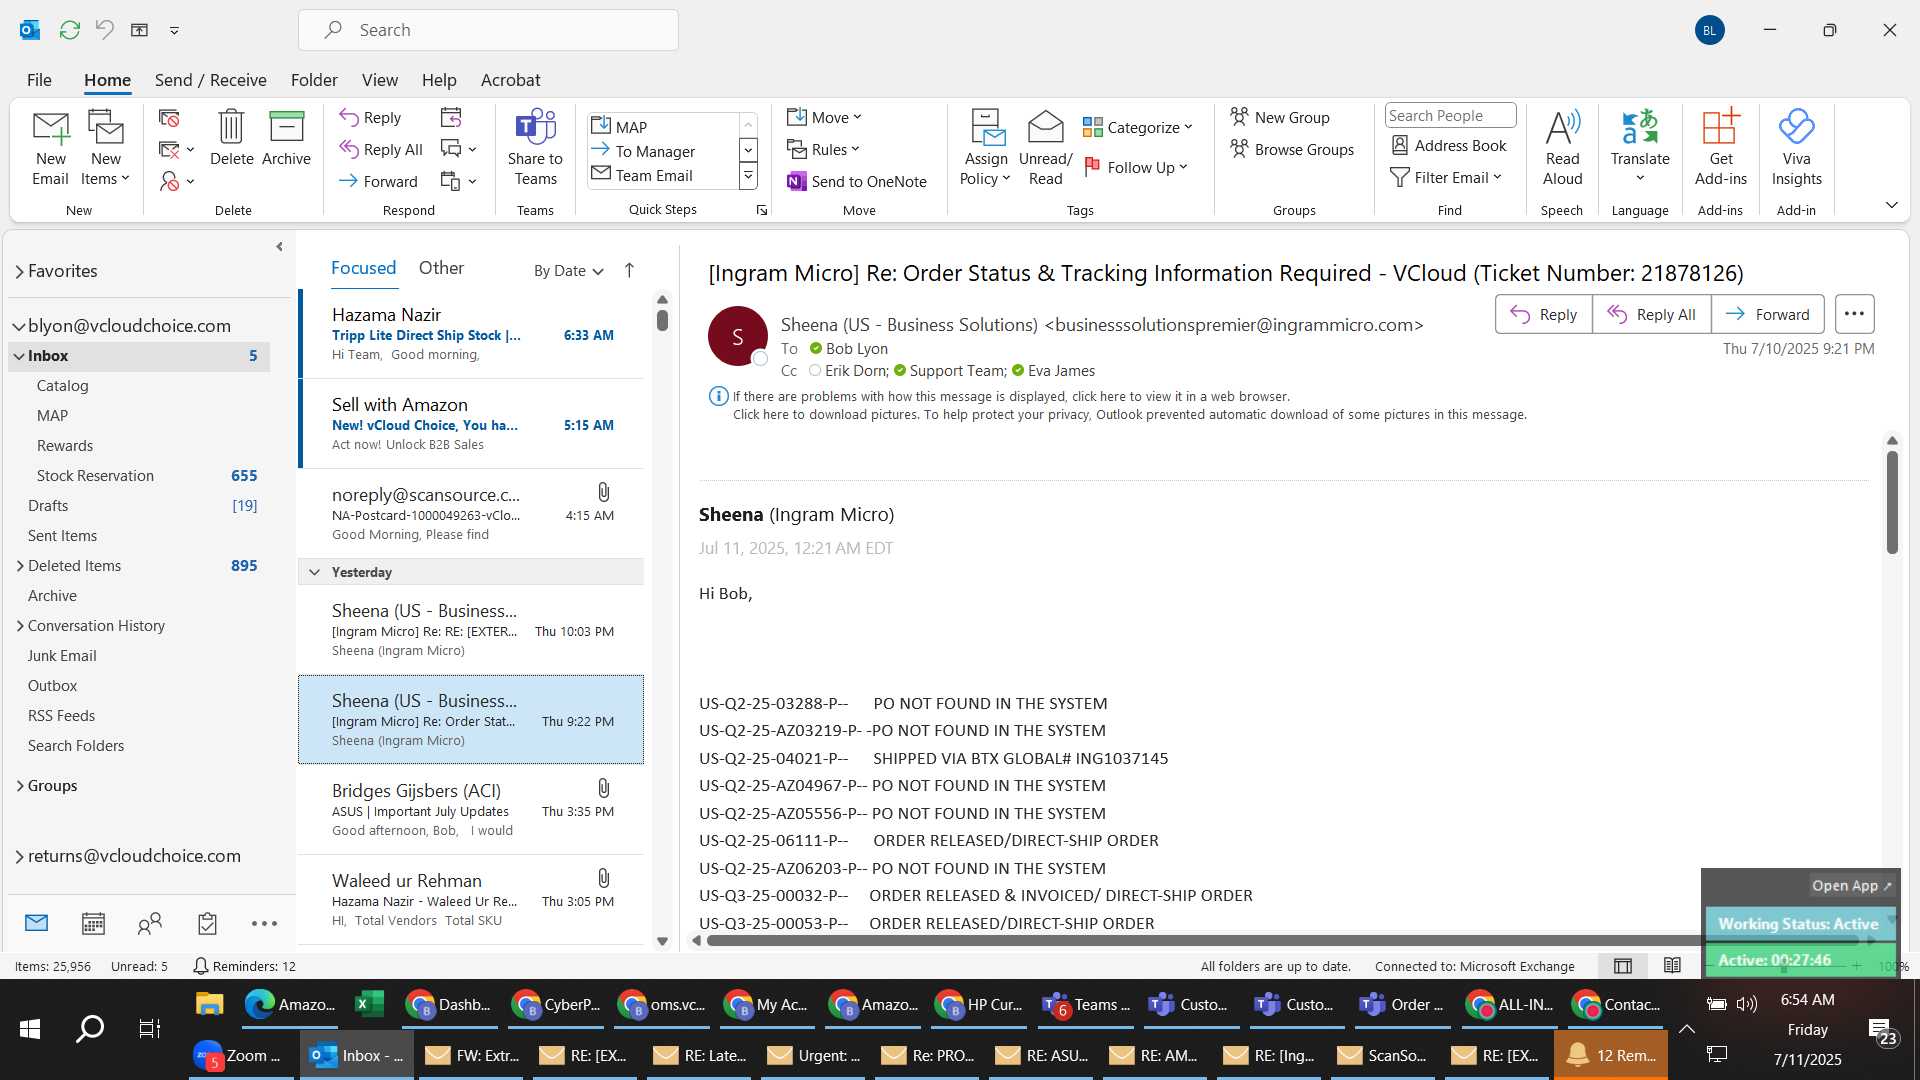Image resolution: width=1920 pixels, height=1080 pixels.
Task: Click Browse Groups
Action: point(1292,149)
